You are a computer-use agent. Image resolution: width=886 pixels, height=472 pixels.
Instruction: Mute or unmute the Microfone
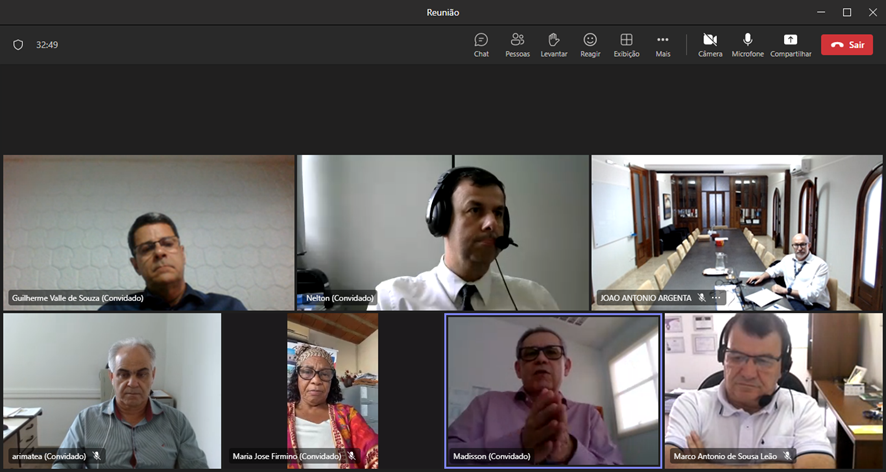pos(747,44)
